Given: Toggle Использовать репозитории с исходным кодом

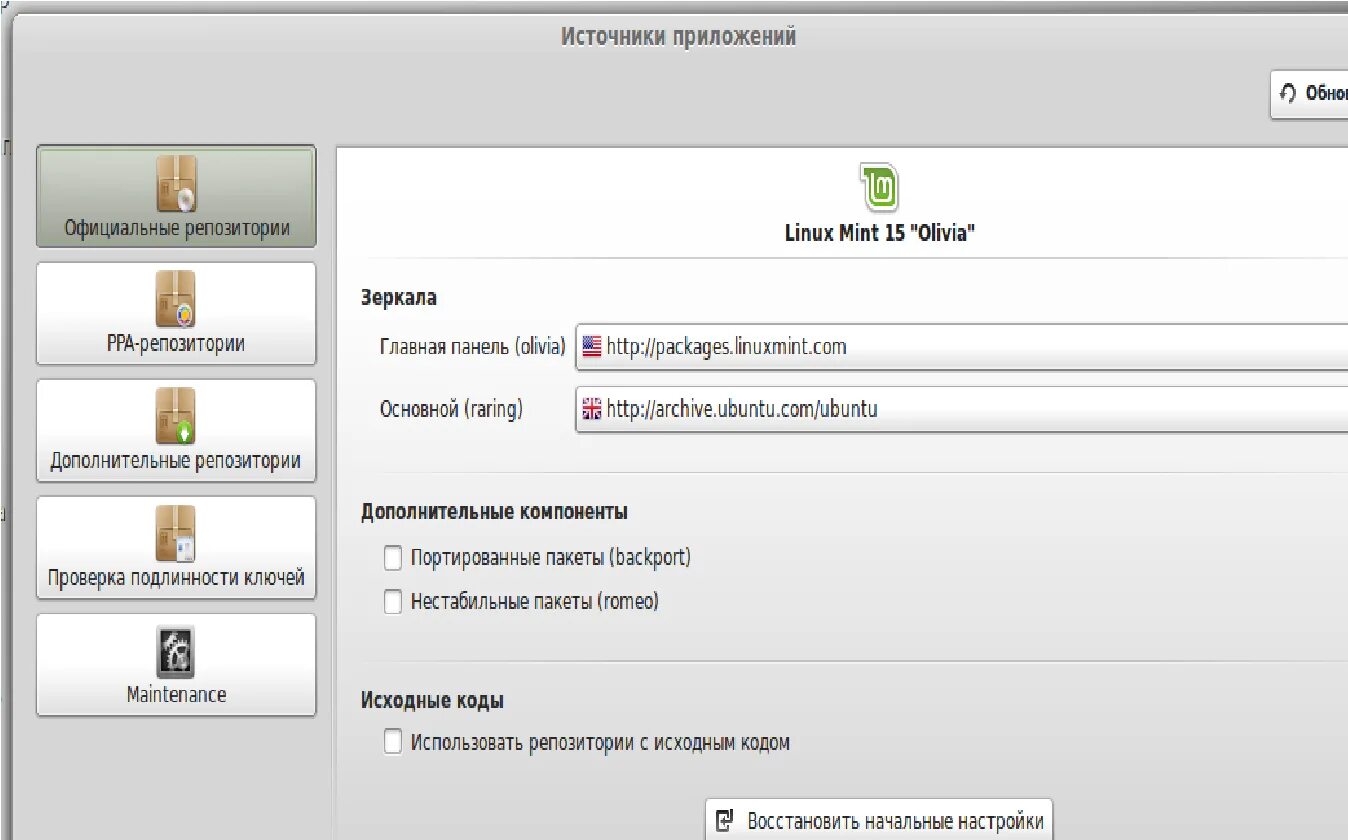Looking at the screenshot, I should pos(393,743).
